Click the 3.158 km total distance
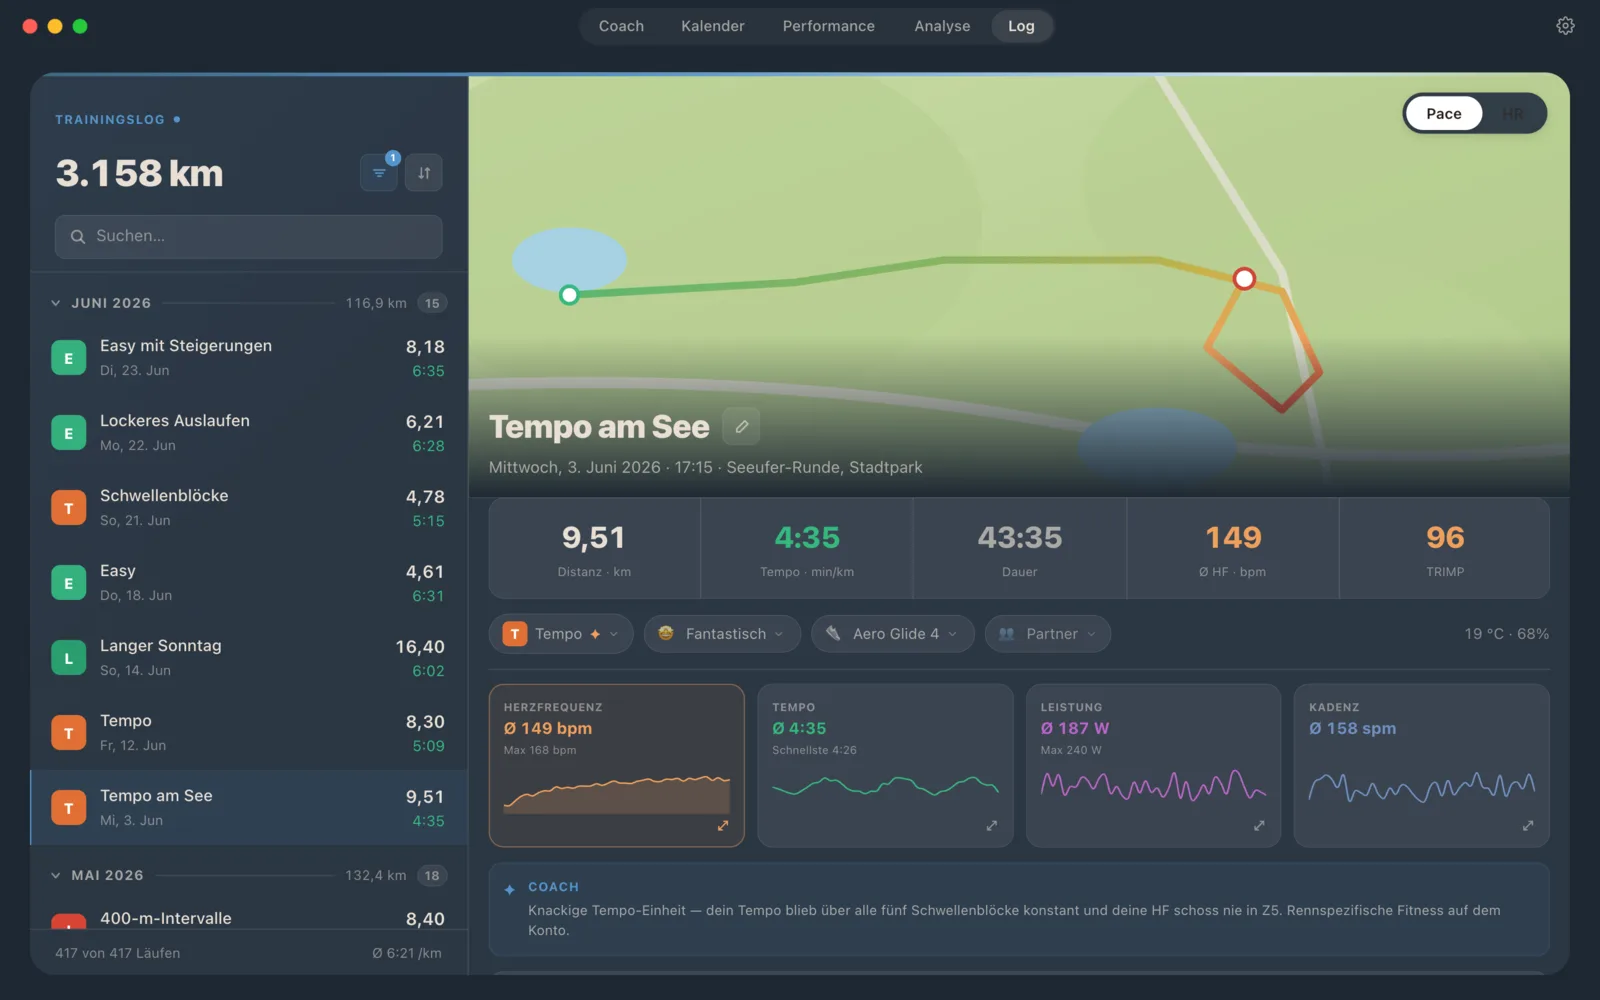 [140, 173]
